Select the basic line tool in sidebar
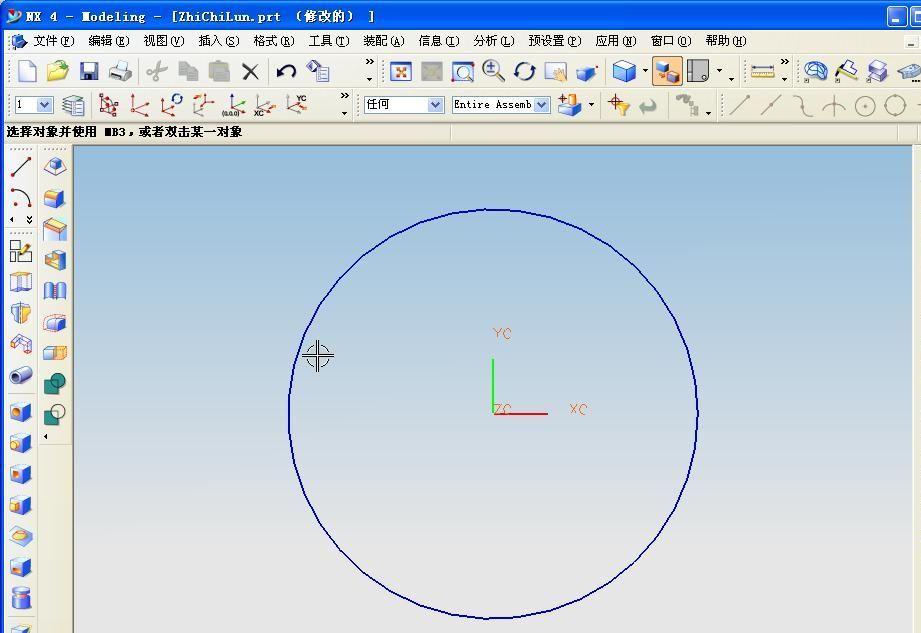 coord(20,167)
